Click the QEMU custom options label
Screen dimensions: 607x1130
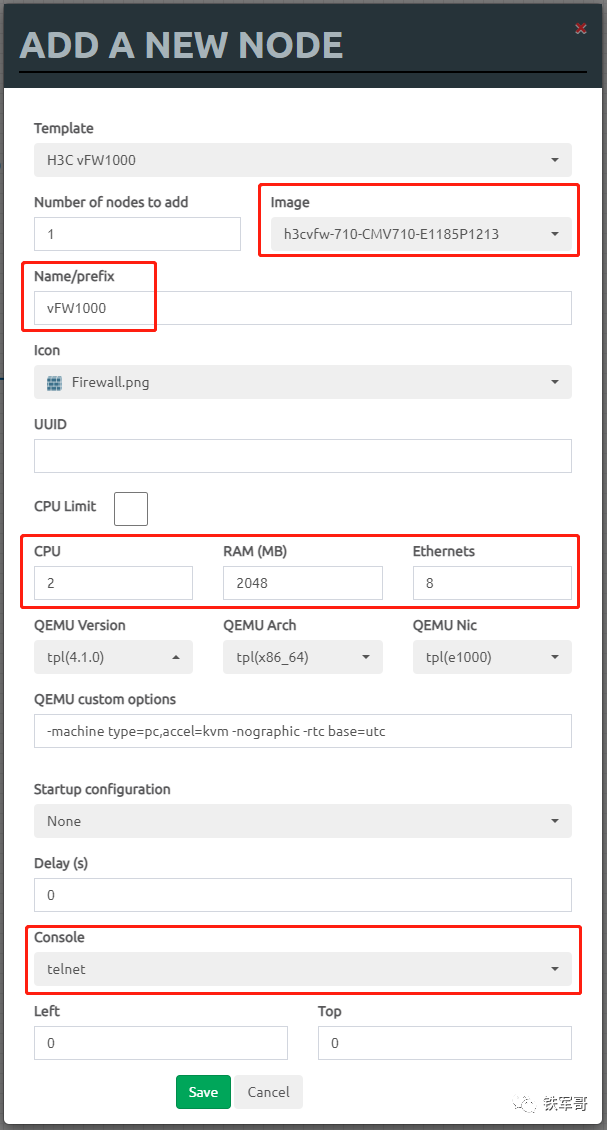click(105, 699)
